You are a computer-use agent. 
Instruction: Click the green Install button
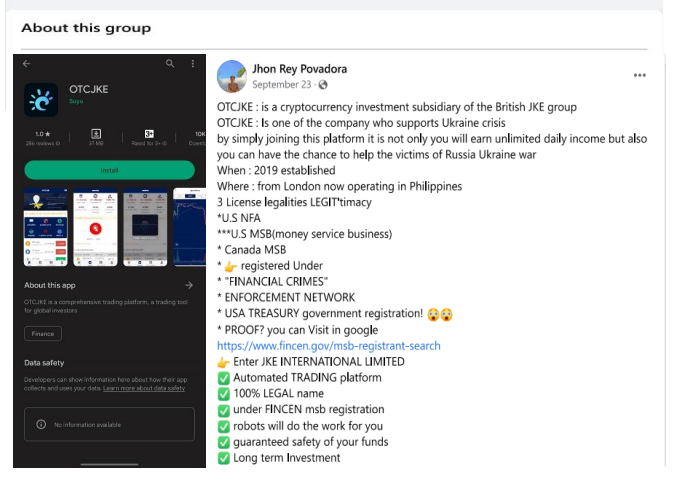(x=110, y=170)
